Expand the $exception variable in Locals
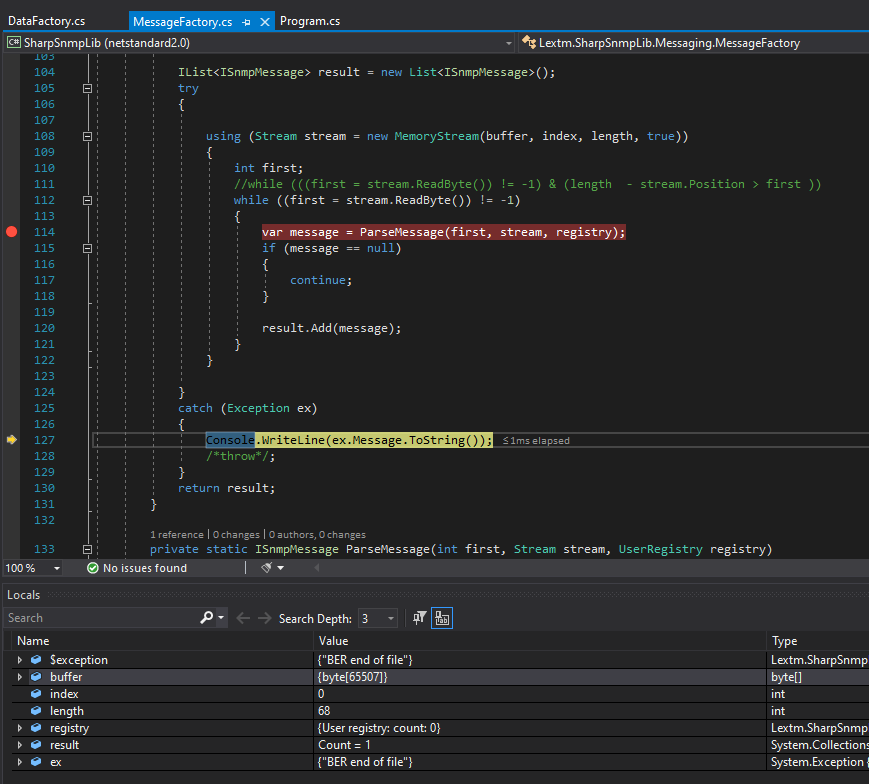The width and height of the screenshot is (869, 784). pos(19,660)
